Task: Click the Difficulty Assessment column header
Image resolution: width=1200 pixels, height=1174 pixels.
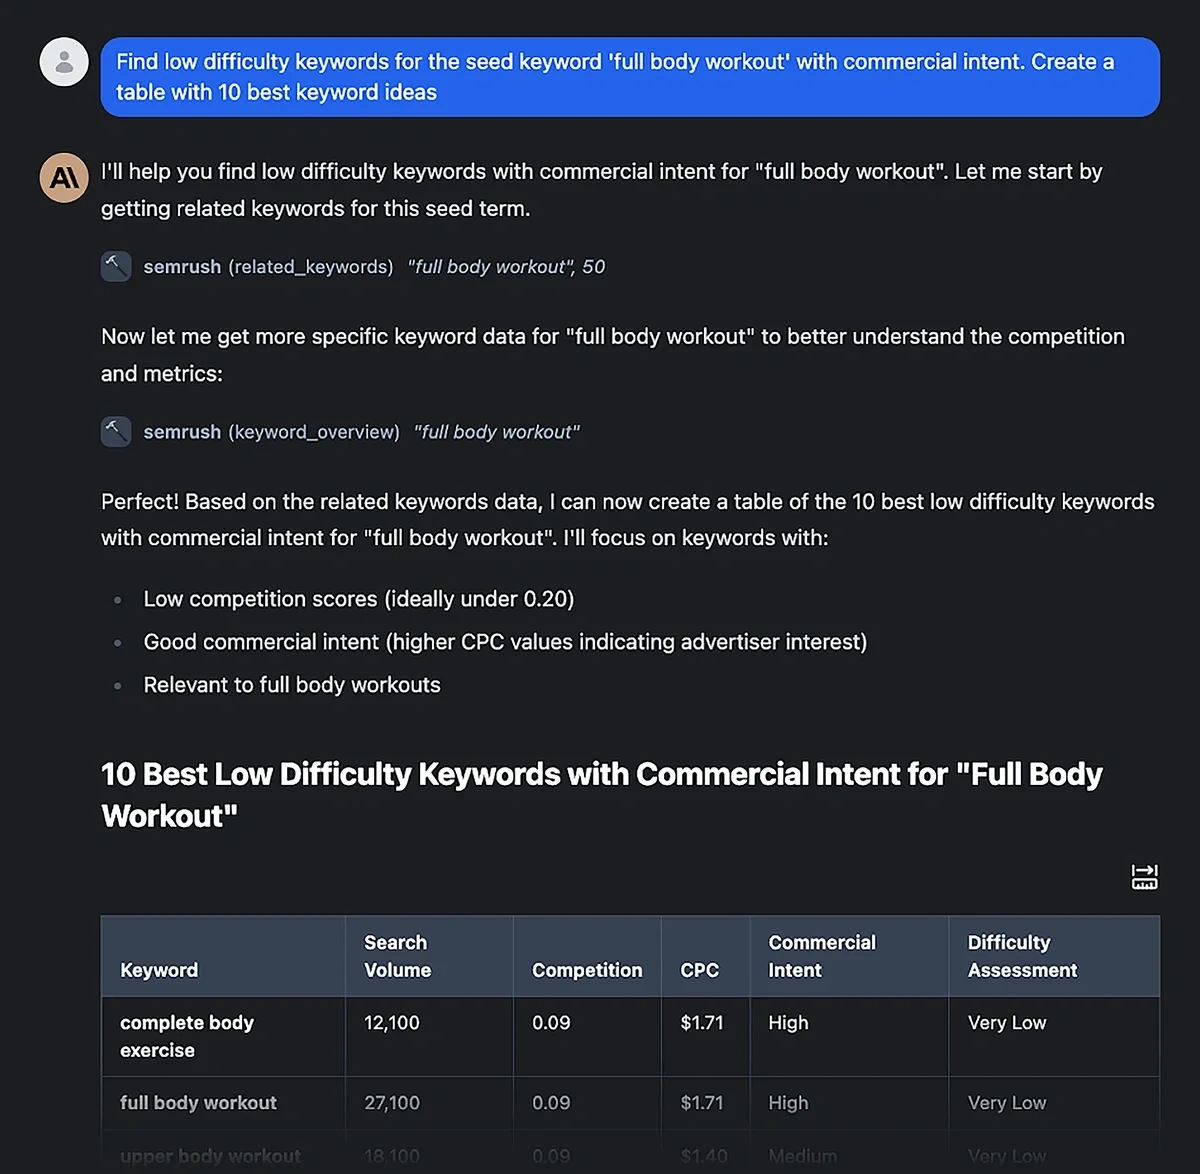Action: [1022, 956]
